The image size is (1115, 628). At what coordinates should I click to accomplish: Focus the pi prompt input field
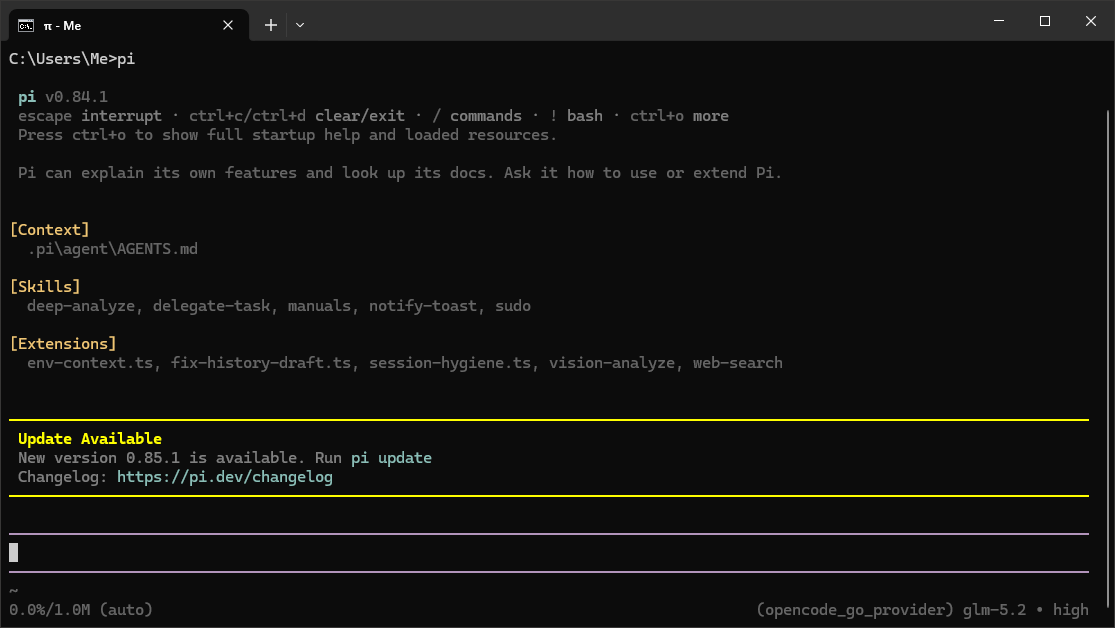pyautogui.click(x=549, y=553)
